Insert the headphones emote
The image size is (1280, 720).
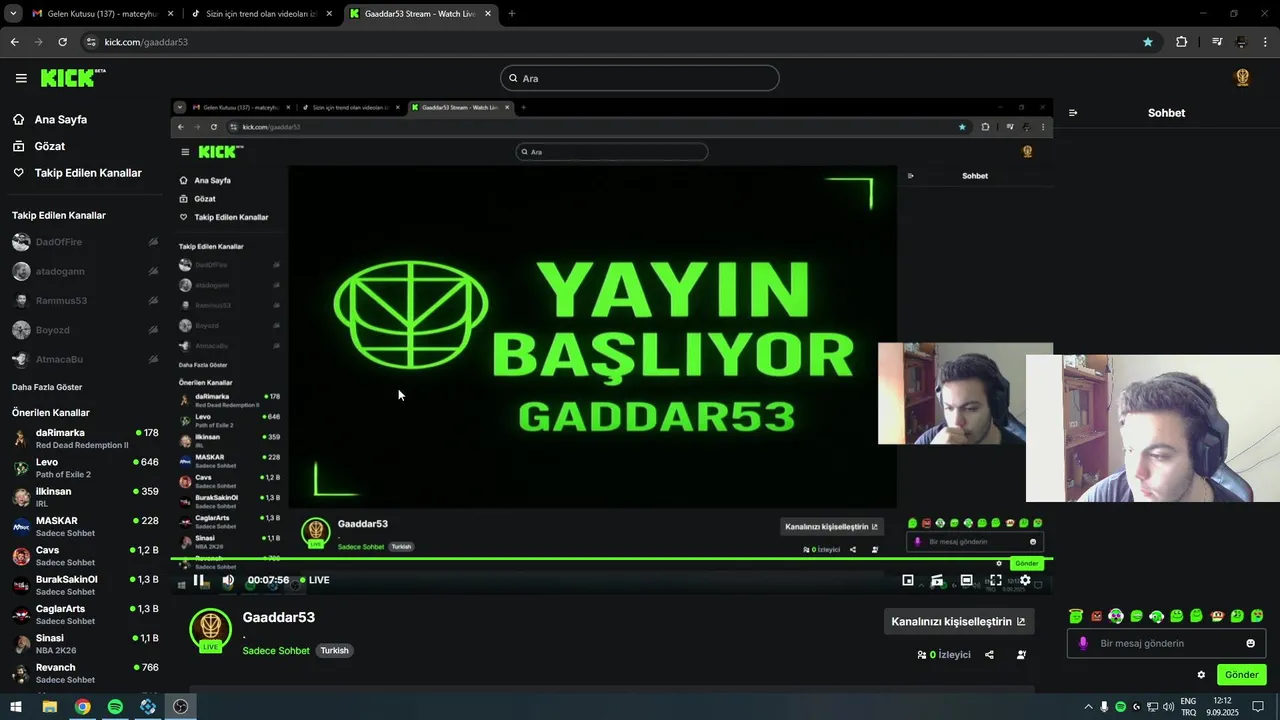[x=1156, y=616]
